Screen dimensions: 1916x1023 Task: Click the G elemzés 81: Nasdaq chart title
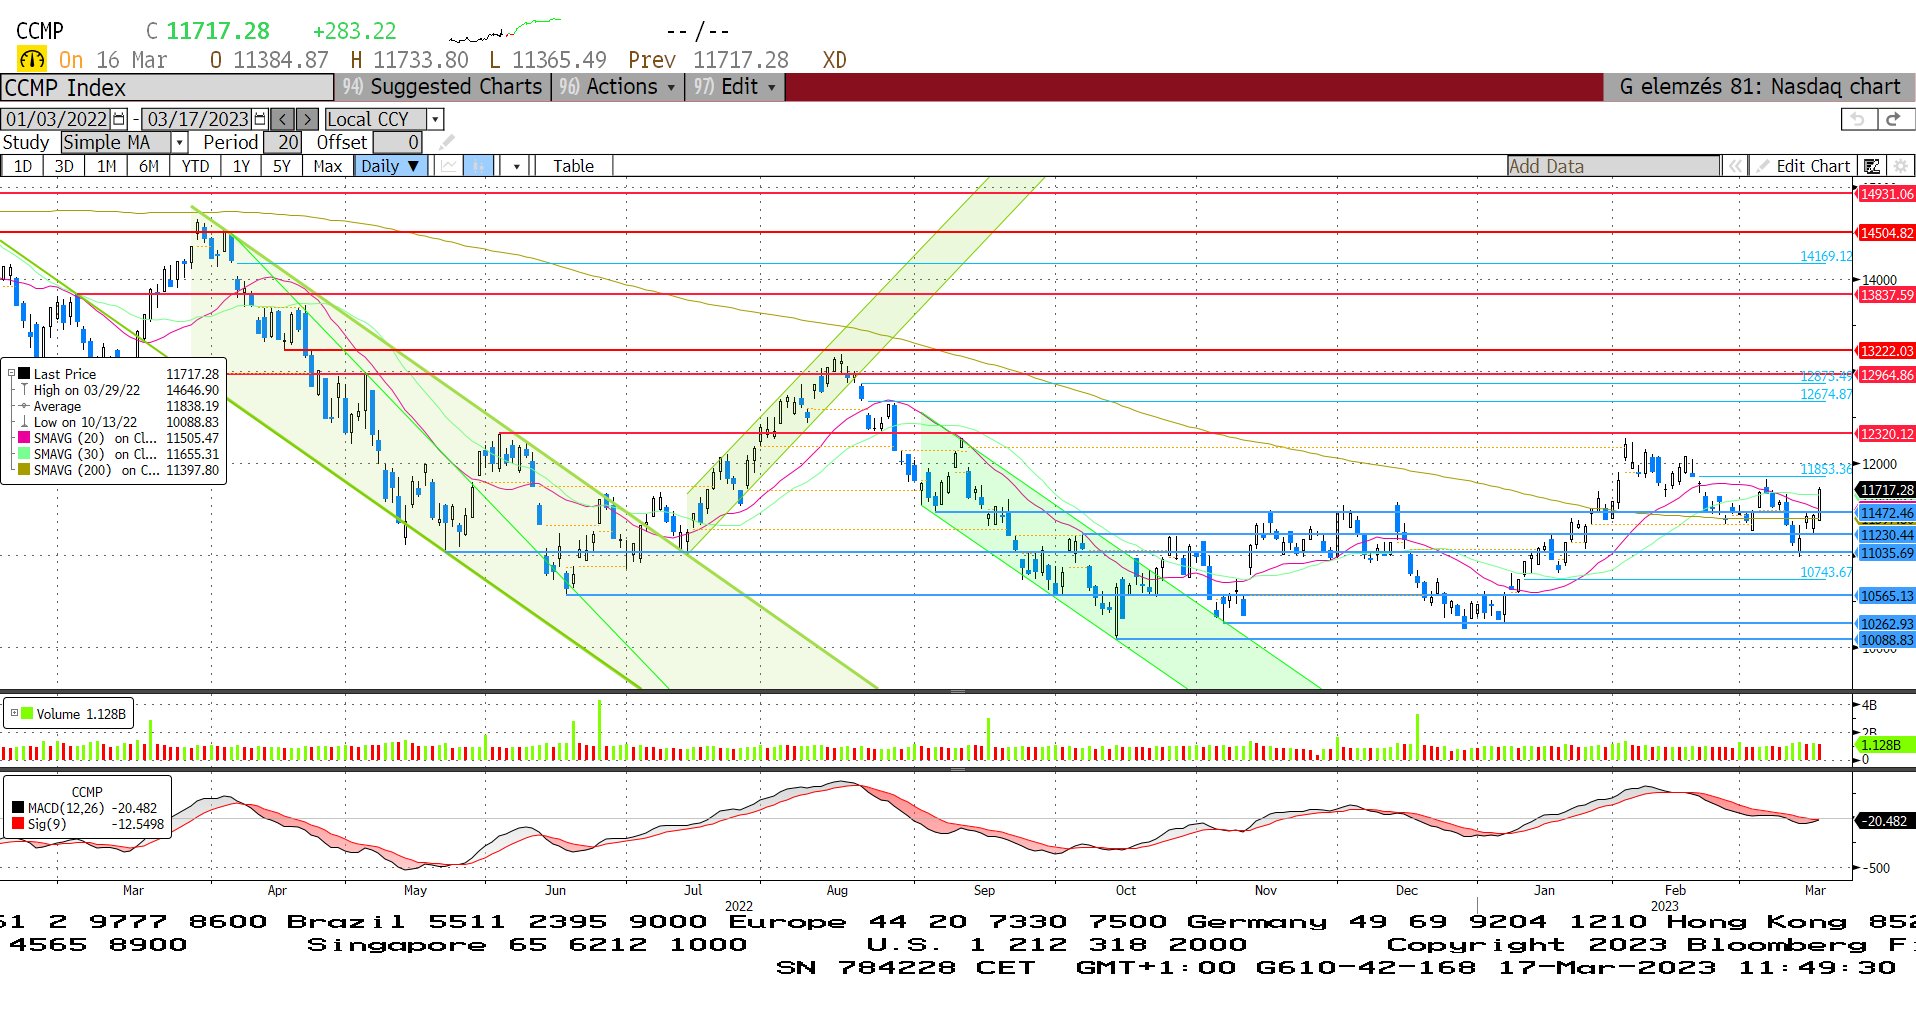click(x=1759, y=87)
